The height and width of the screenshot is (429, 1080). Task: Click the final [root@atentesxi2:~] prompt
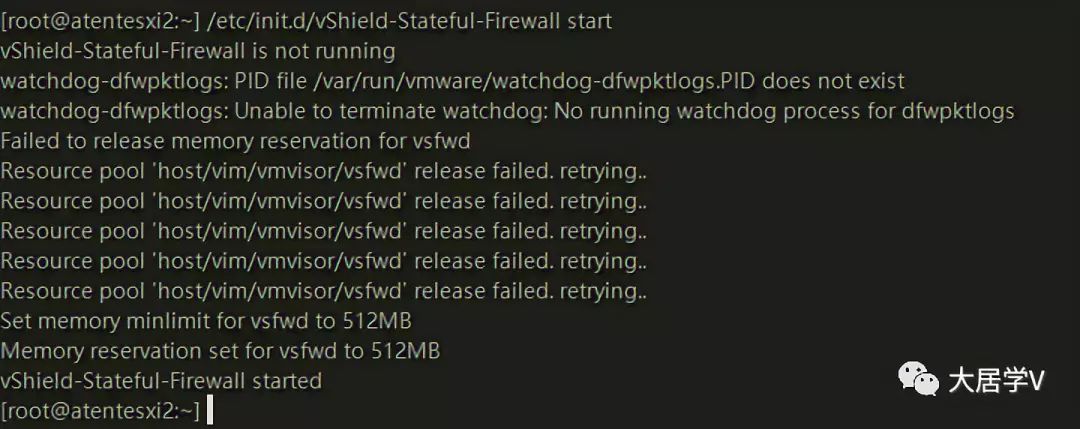101,411
